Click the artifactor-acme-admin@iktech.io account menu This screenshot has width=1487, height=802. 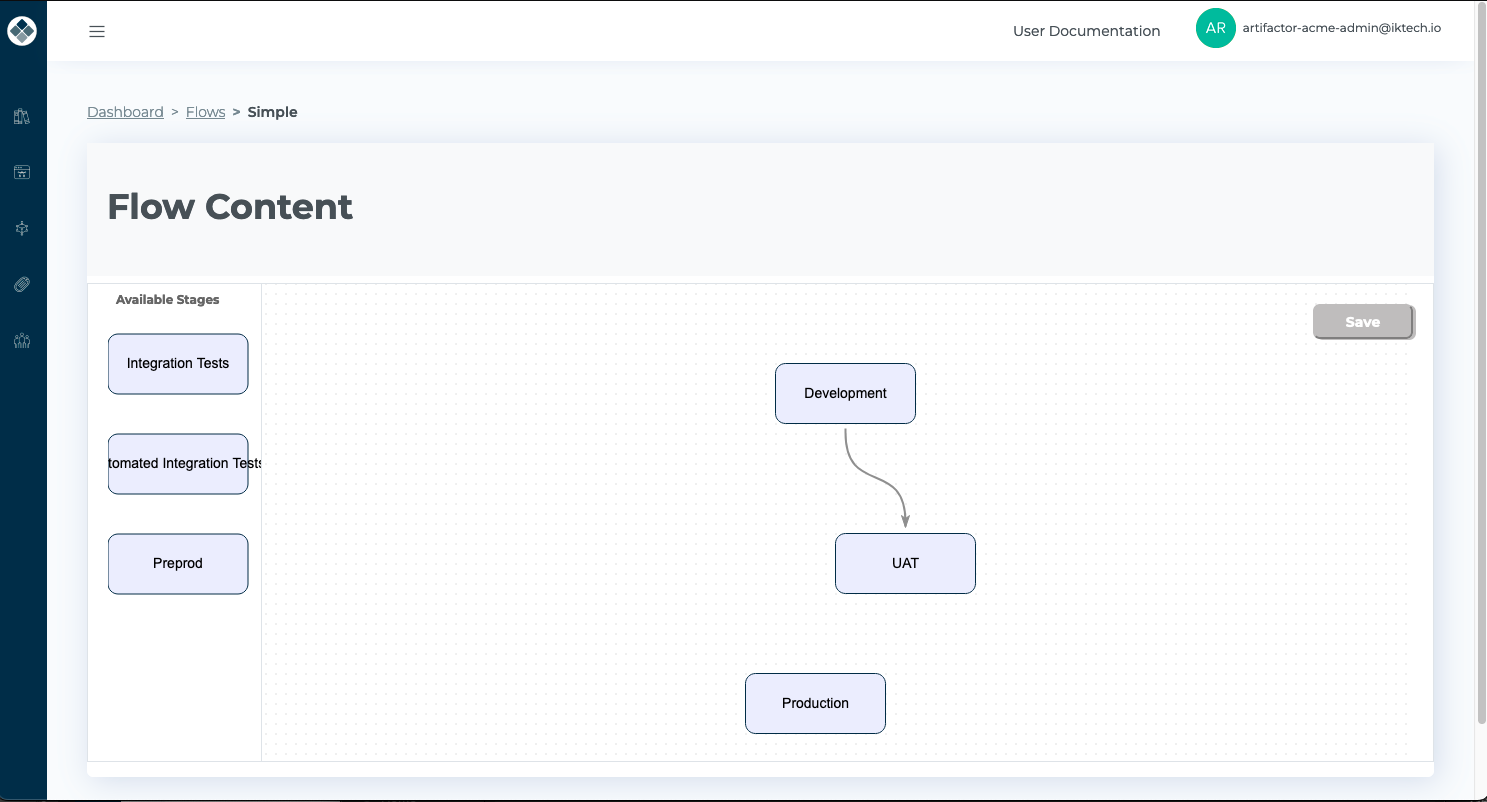(x=1341, y=28)
